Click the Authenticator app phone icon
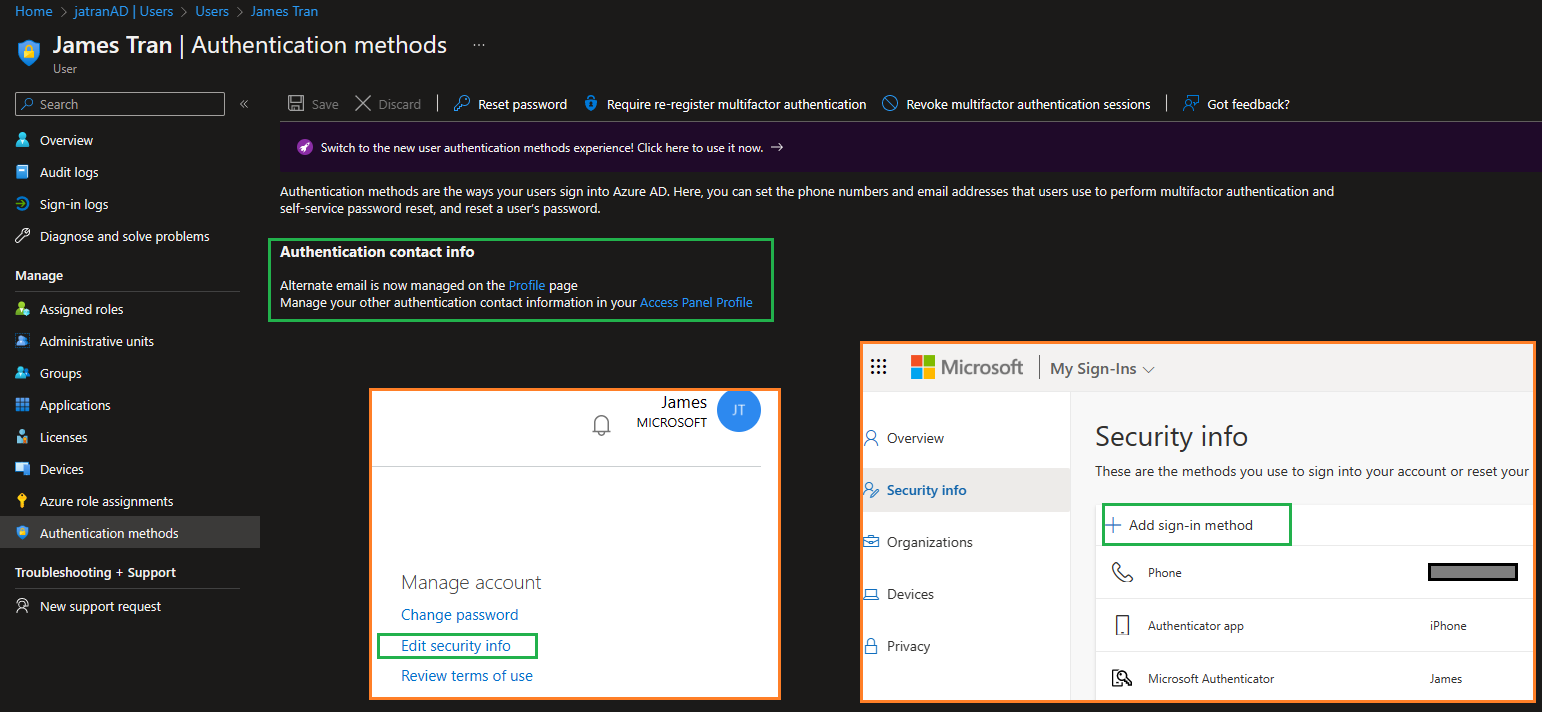 click(1121, 626)
